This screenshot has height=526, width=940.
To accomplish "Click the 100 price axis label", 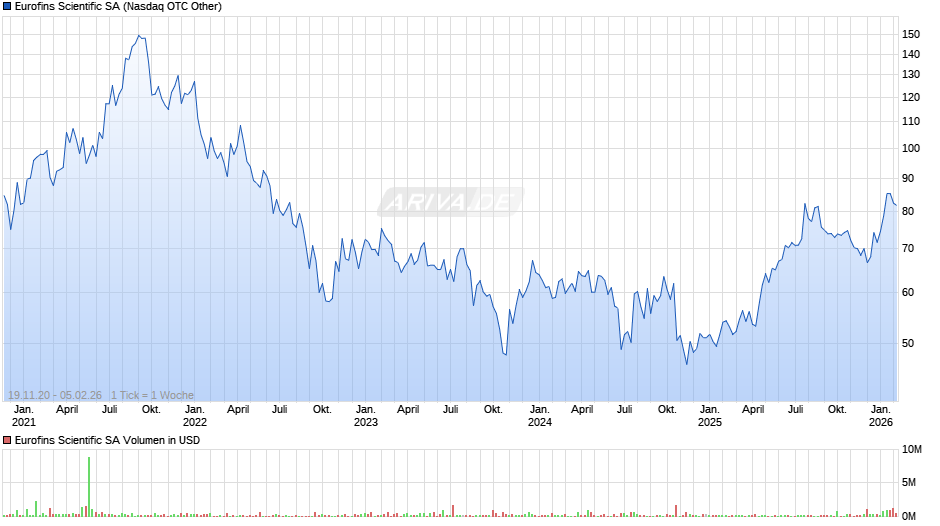I will coord(911,149).
